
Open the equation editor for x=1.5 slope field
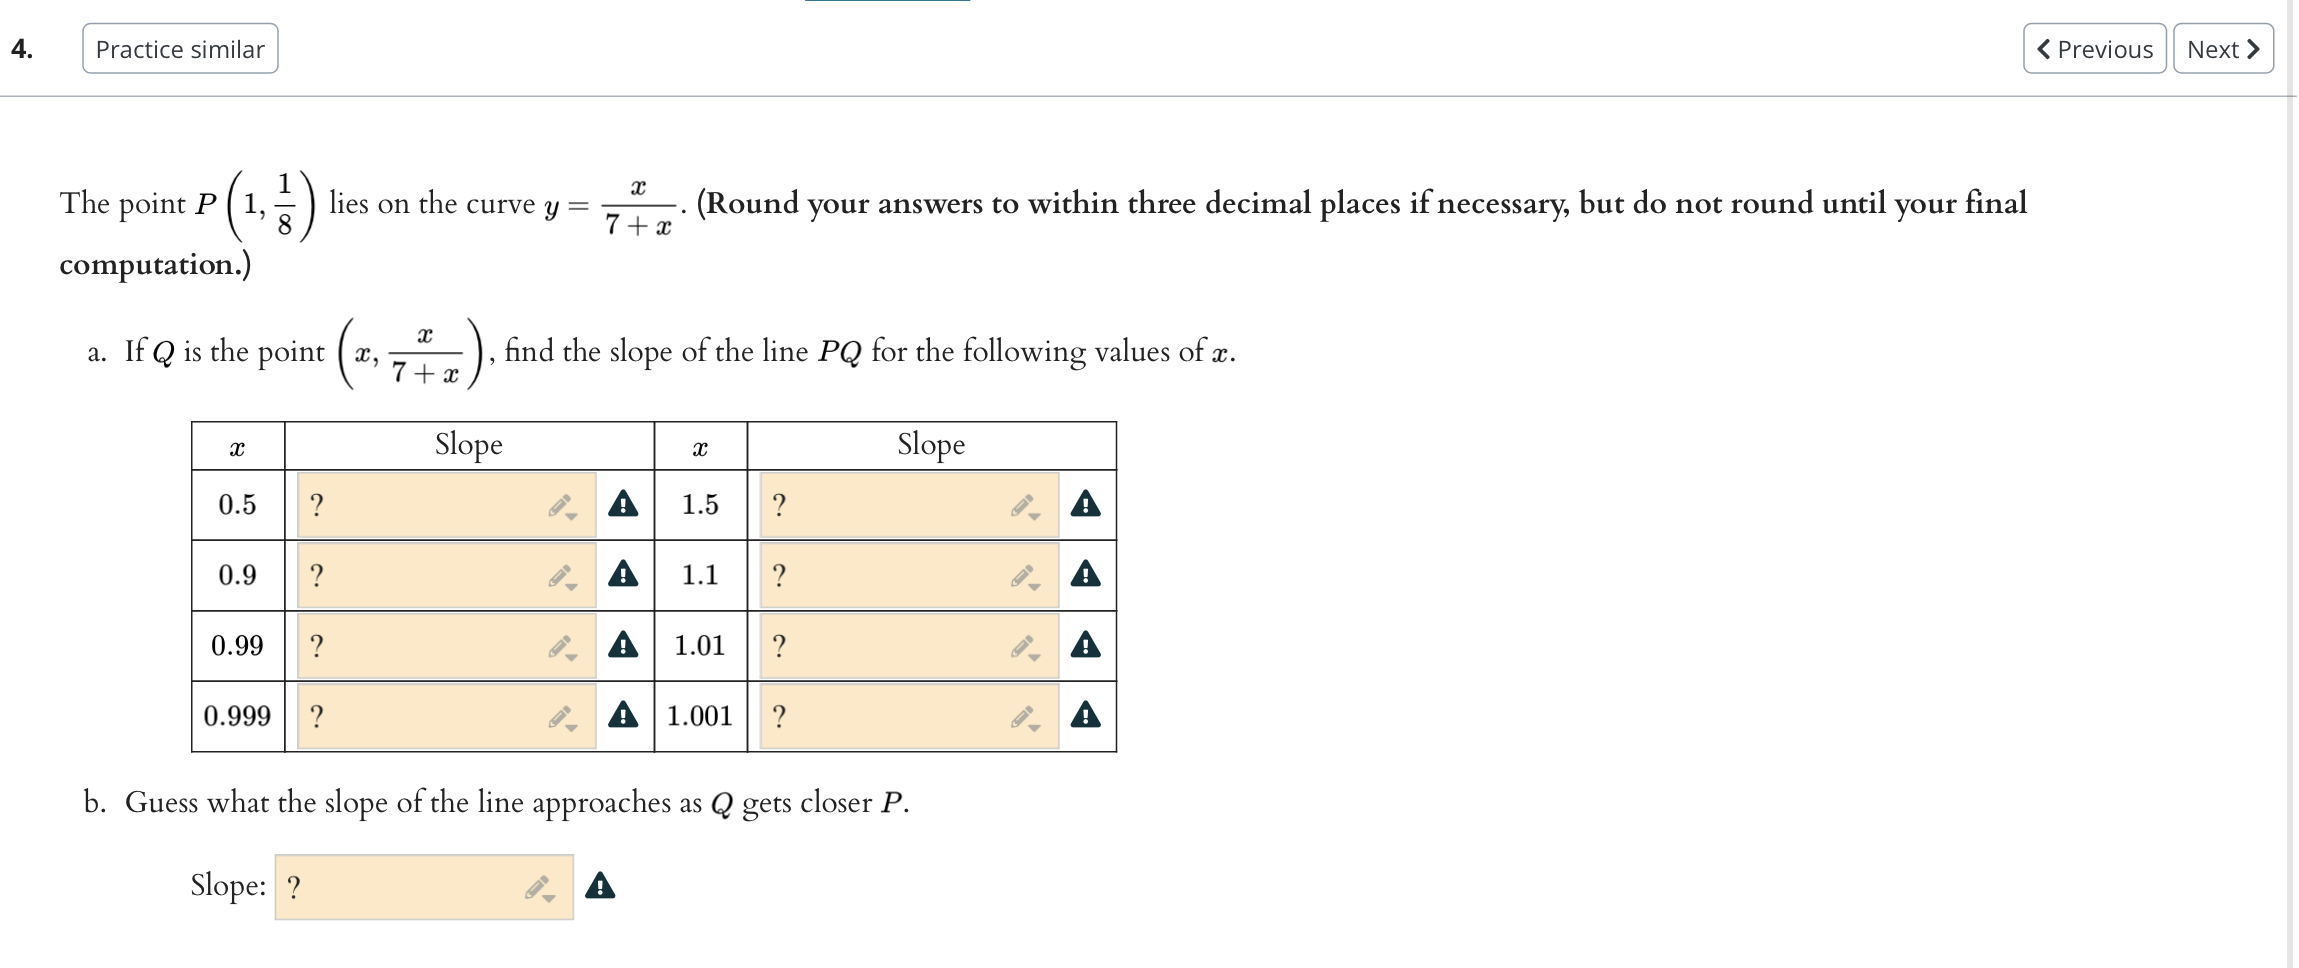(1022, 505)
